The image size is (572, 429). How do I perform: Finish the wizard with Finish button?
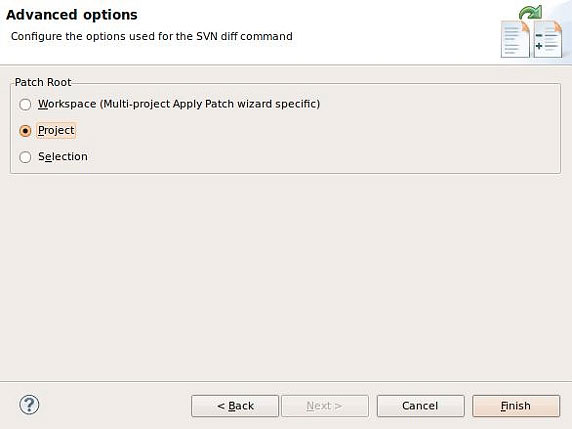[x=516, y=406]
